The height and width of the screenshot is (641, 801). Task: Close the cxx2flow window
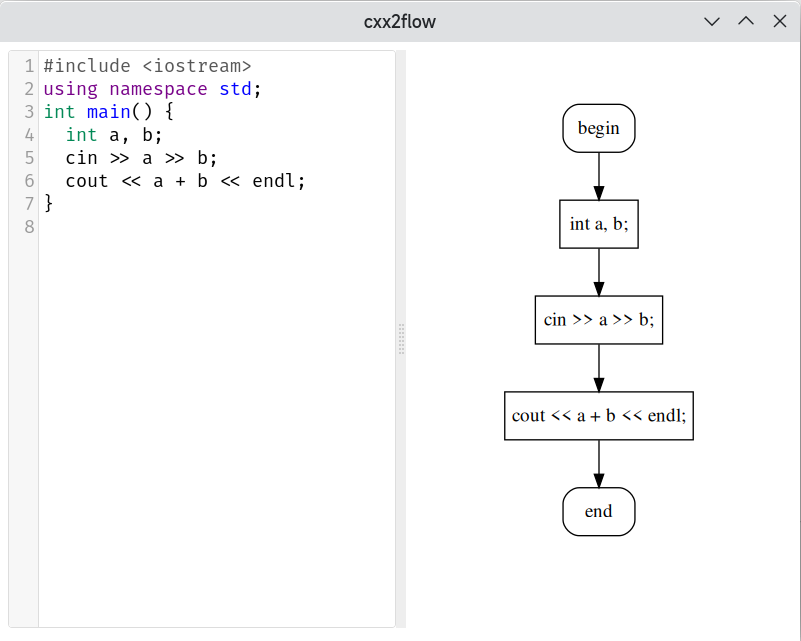pos(780,21)
